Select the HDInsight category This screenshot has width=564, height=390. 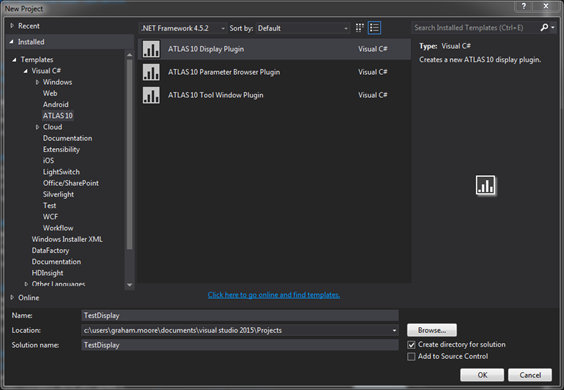[47, 273]
